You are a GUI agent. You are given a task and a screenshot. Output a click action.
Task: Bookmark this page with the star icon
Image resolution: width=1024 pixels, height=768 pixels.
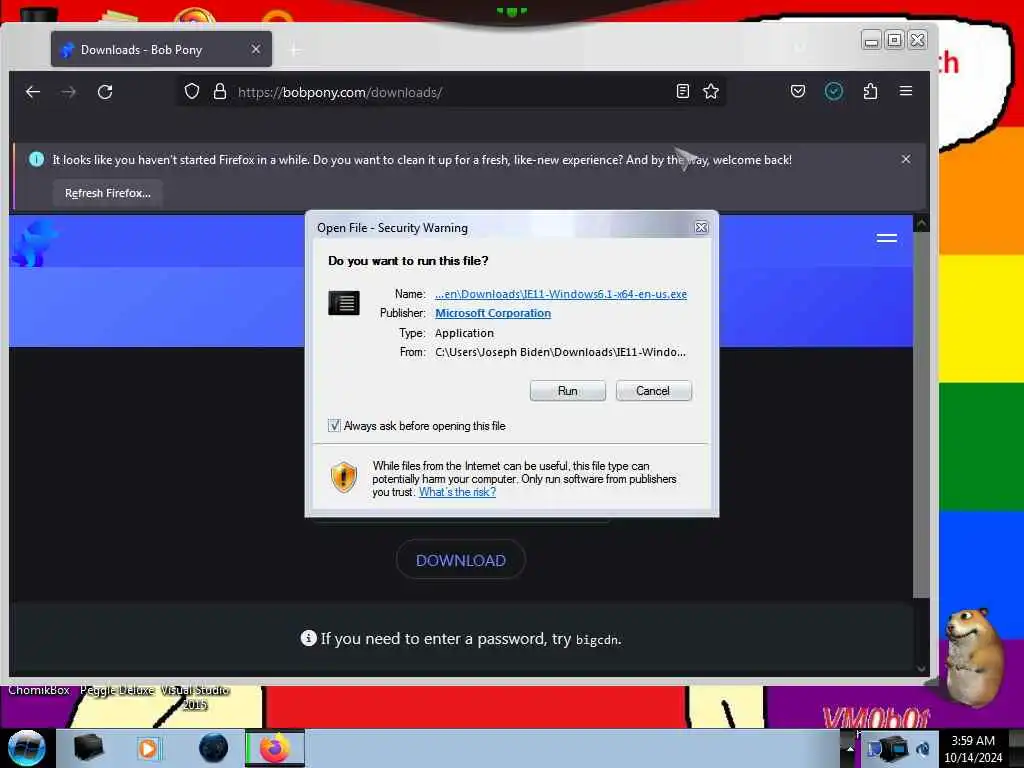[711, 91]
